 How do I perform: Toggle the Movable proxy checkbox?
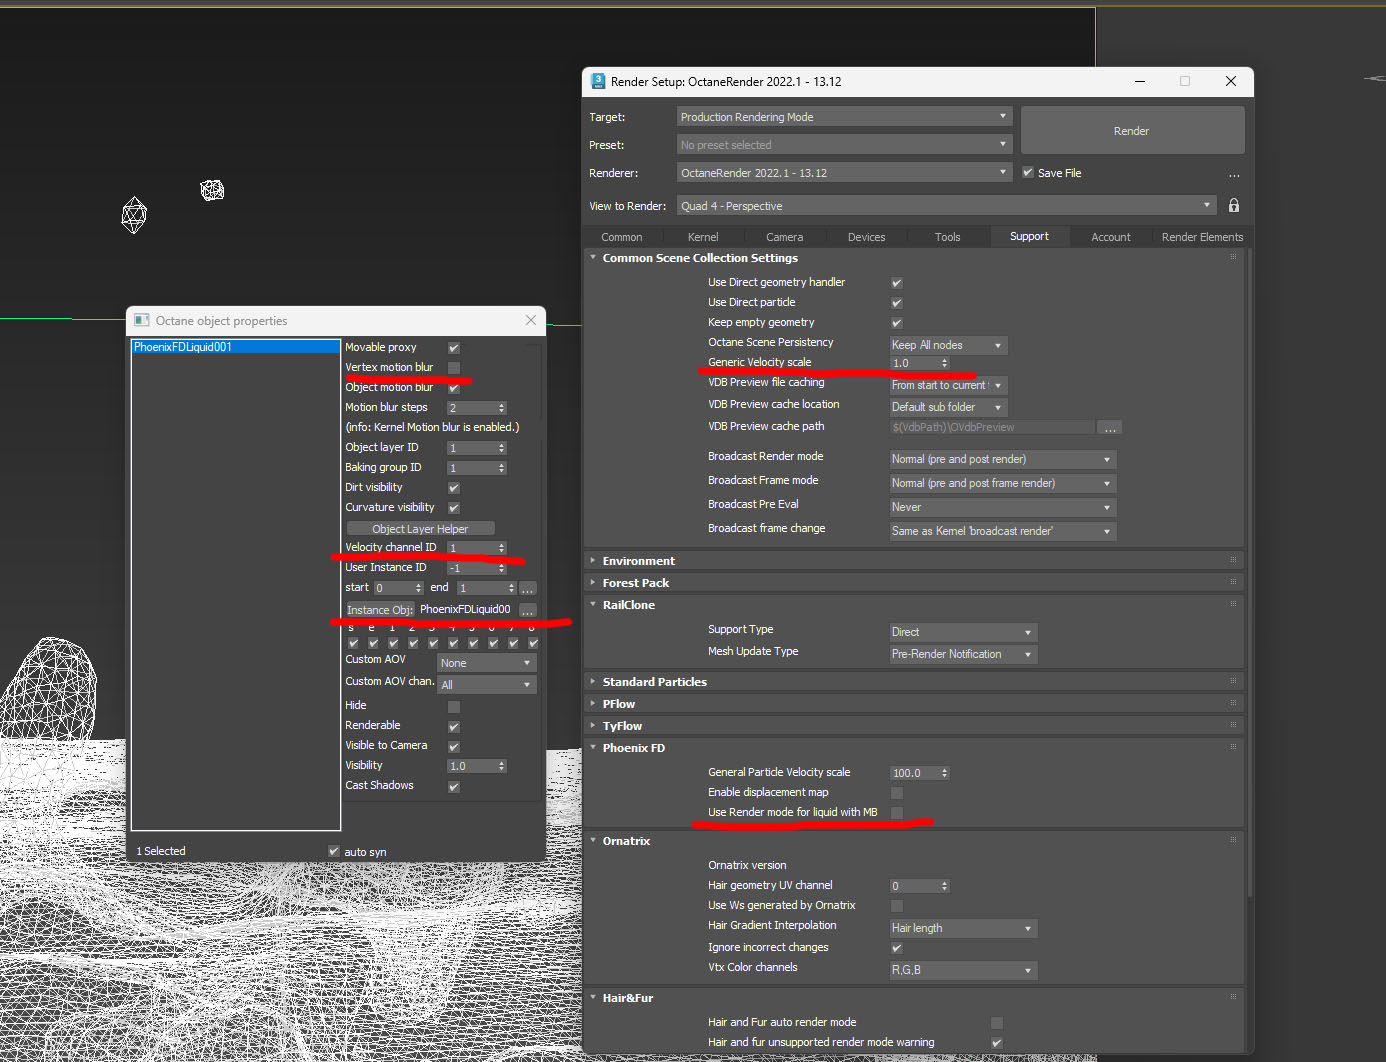click(x=454, y=348)
